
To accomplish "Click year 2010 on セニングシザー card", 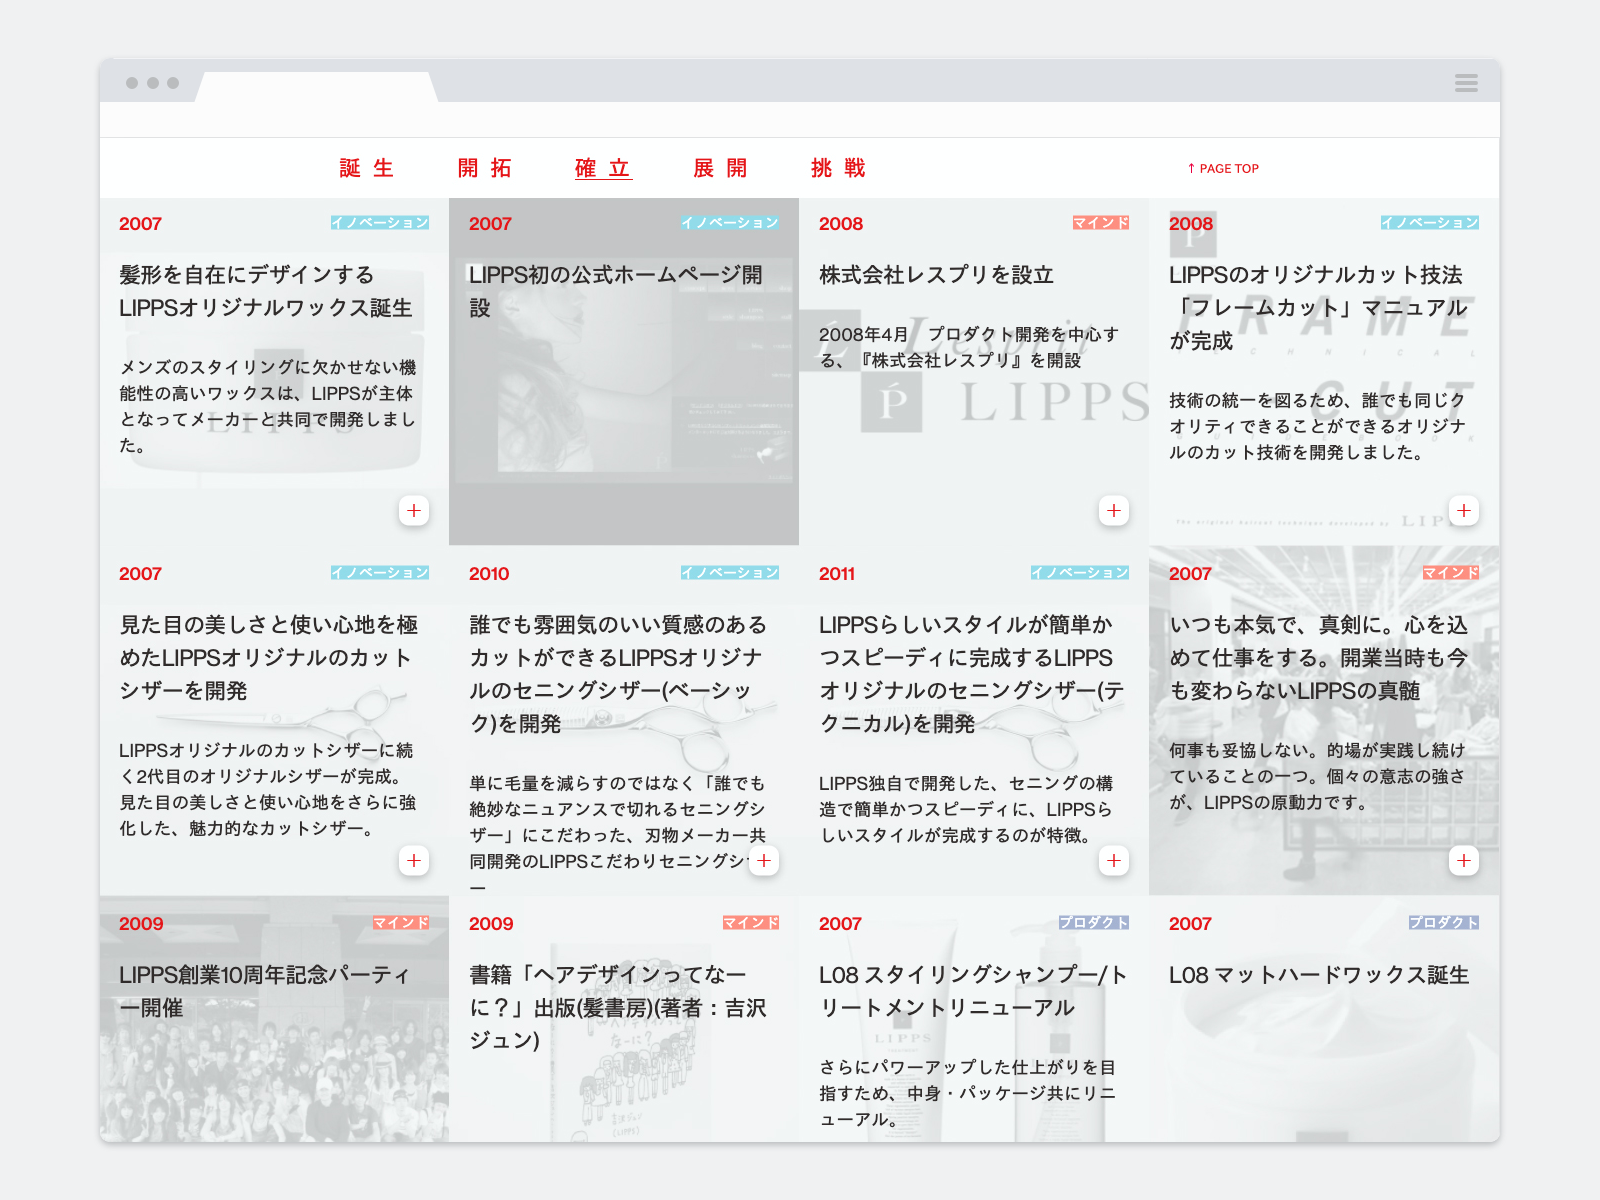I will tap(489, 574).
